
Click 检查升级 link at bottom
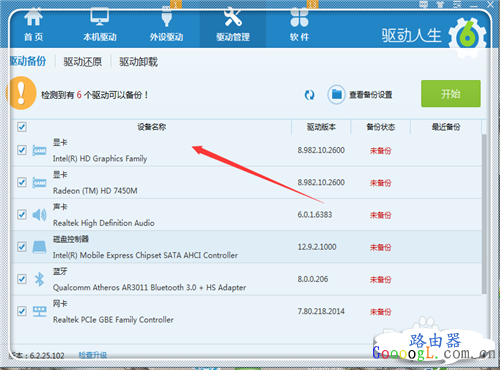[93, 355]
